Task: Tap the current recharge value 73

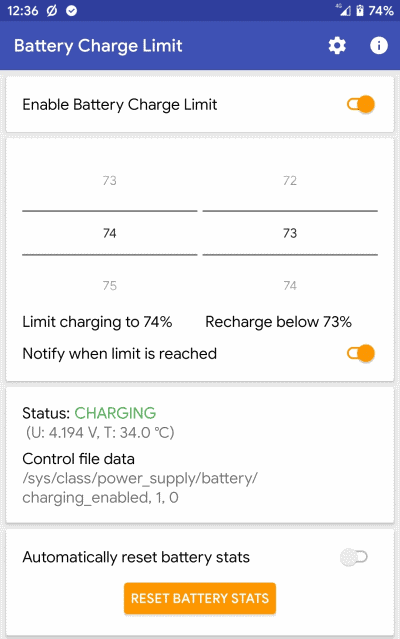Action: pos(290,233)
